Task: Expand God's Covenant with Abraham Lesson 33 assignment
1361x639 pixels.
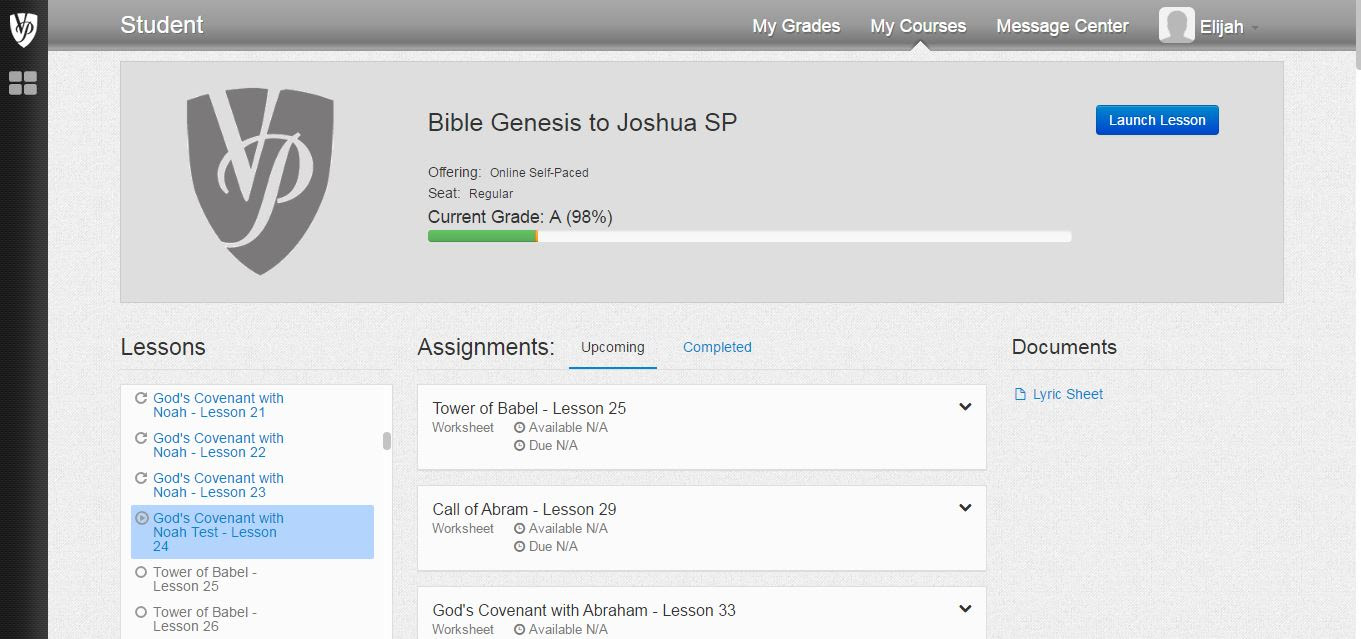Action: coord(965,609)
